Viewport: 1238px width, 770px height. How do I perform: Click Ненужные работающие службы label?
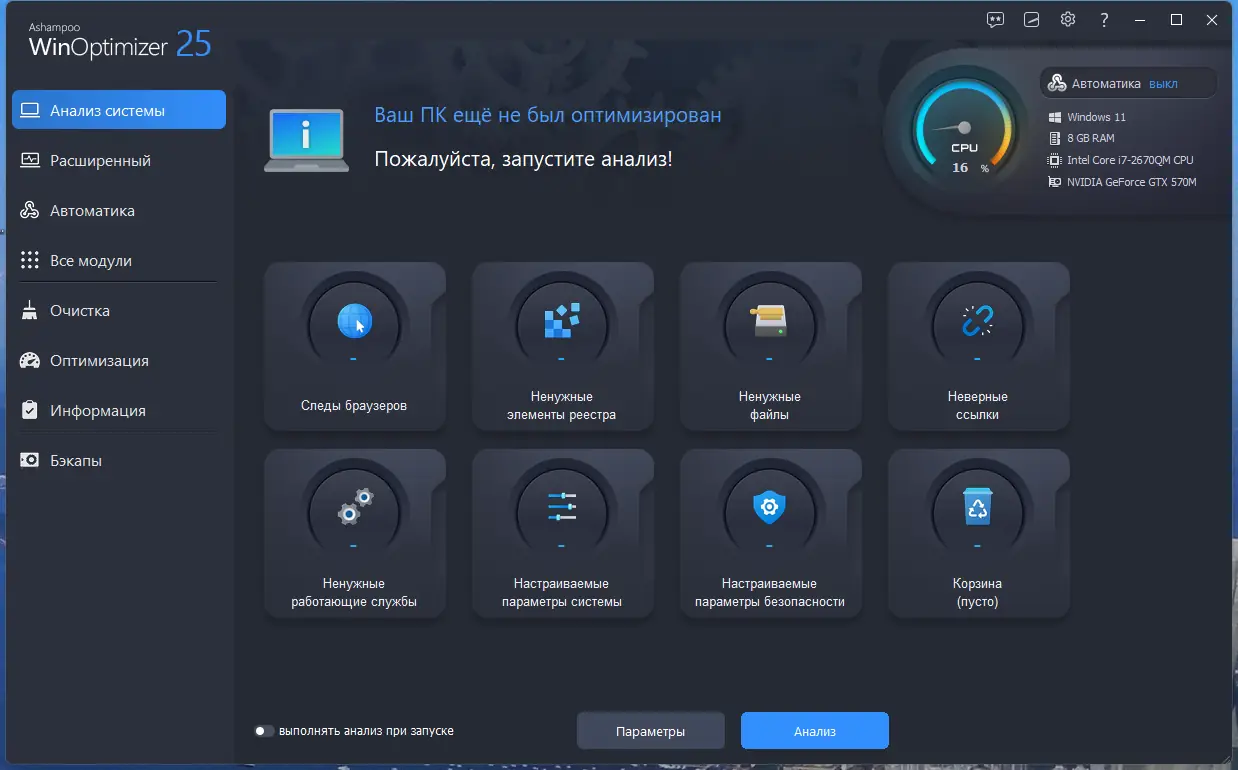pyautogui.click(x=354, y=593)
